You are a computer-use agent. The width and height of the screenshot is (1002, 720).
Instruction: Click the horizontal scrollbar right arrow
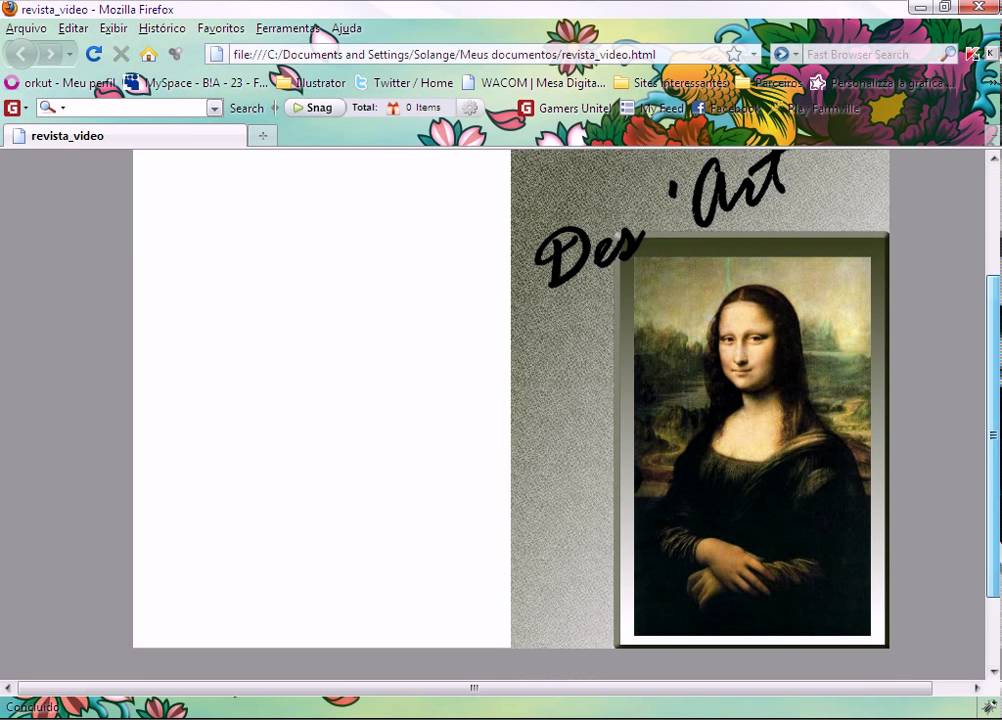(977, 688)
